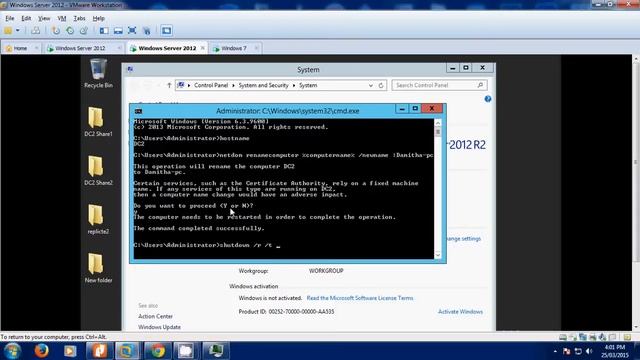Click the cmd scrollbar up arrow
The height and width of the screenshot is (360, 640).
(438, 123)
